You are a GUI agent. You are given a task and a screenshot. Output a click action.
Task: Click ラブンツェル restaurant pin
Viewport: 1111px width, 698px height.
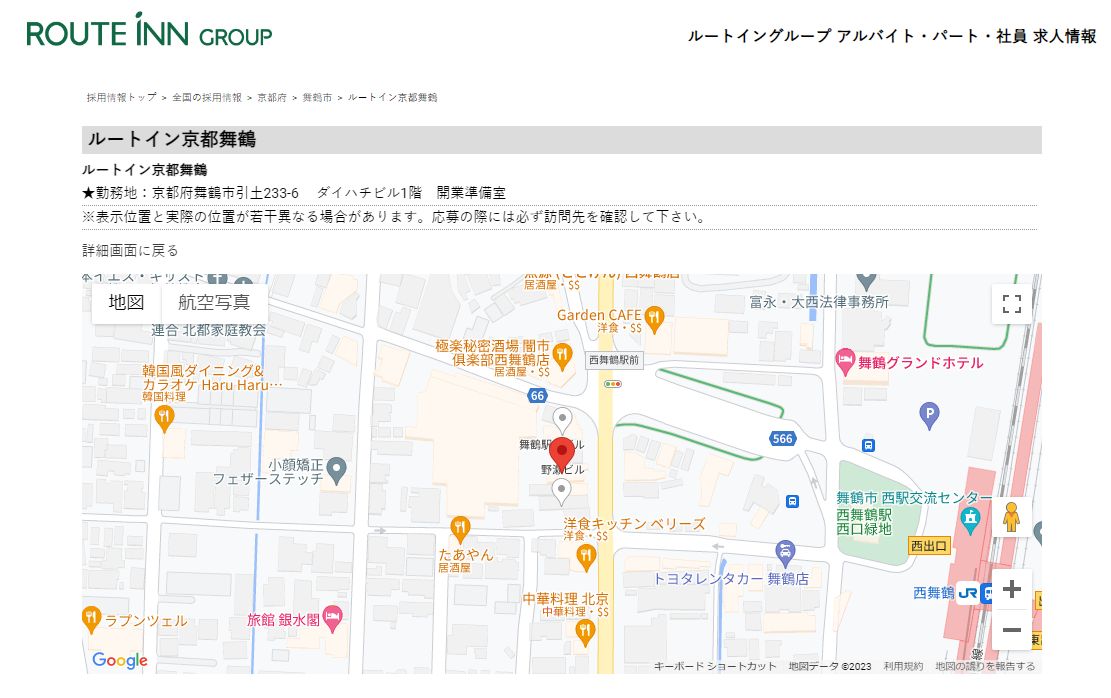[x=91, y=619]
